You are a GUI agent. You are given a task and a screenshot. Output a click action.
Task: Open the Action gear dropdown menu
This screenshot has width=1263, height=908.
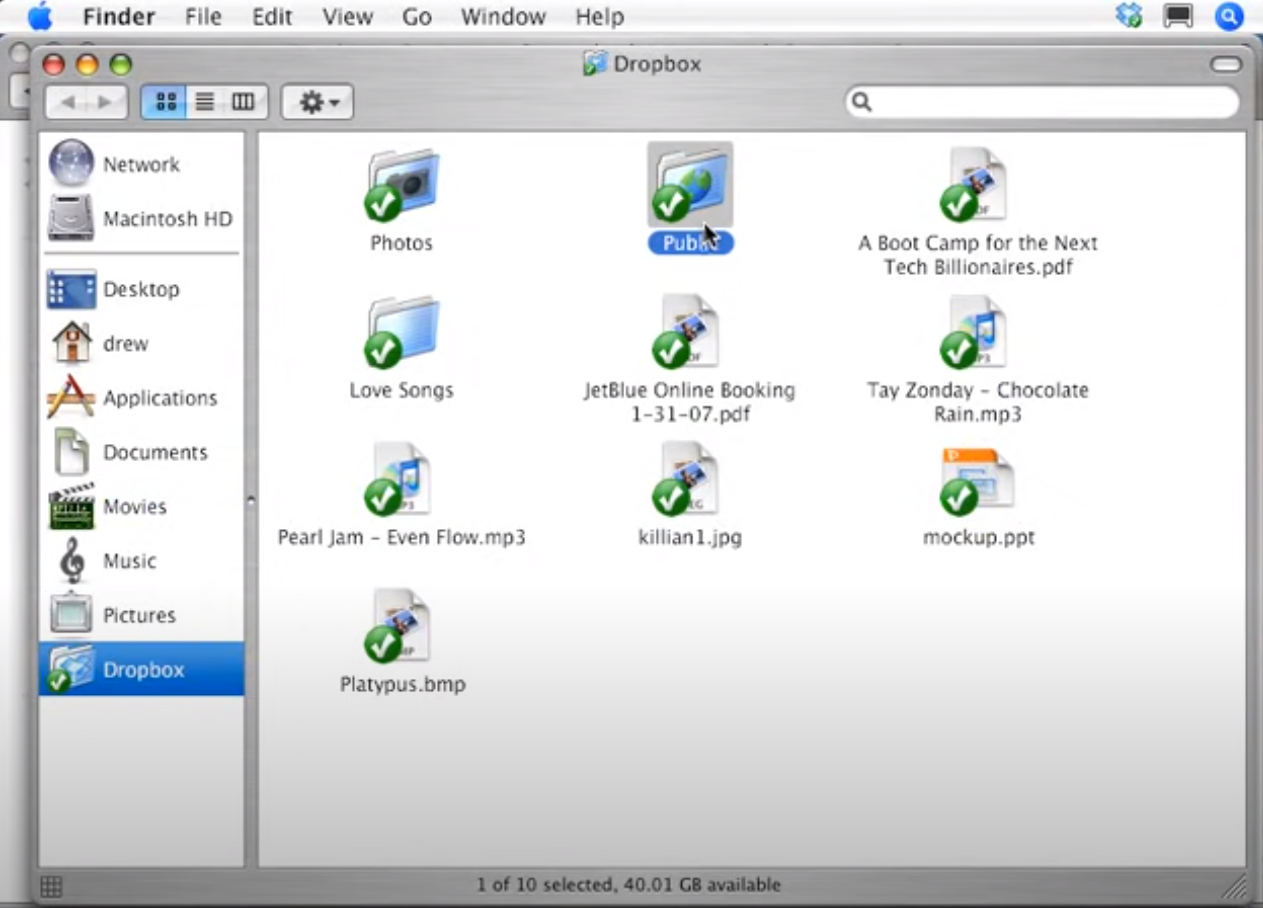pyautogui.click(x=318, y=101)
